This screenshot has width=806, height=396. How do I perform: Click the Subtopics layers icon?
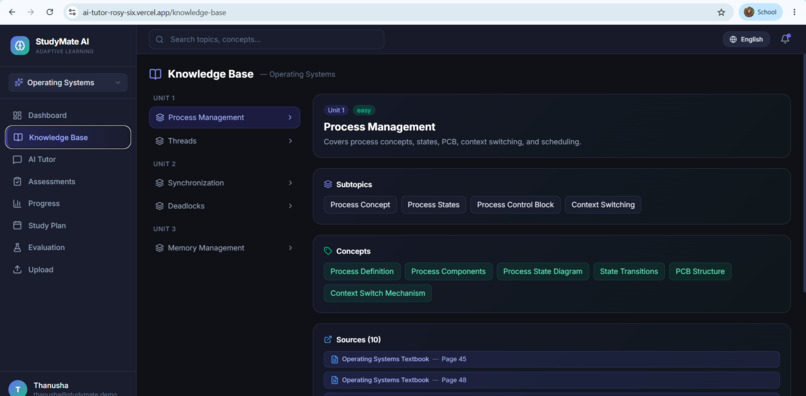(x=328, y=184)
